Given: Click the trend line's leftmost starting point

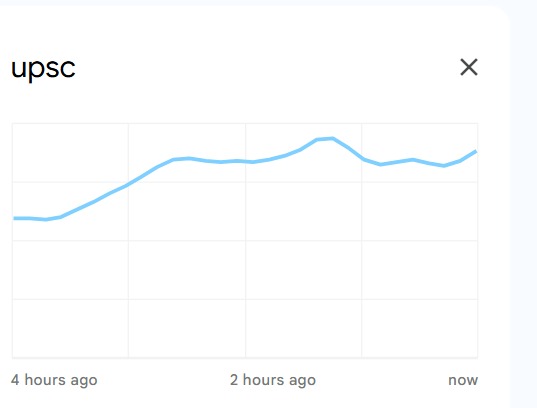Looking at the screenshot, I should pos(14,218).
